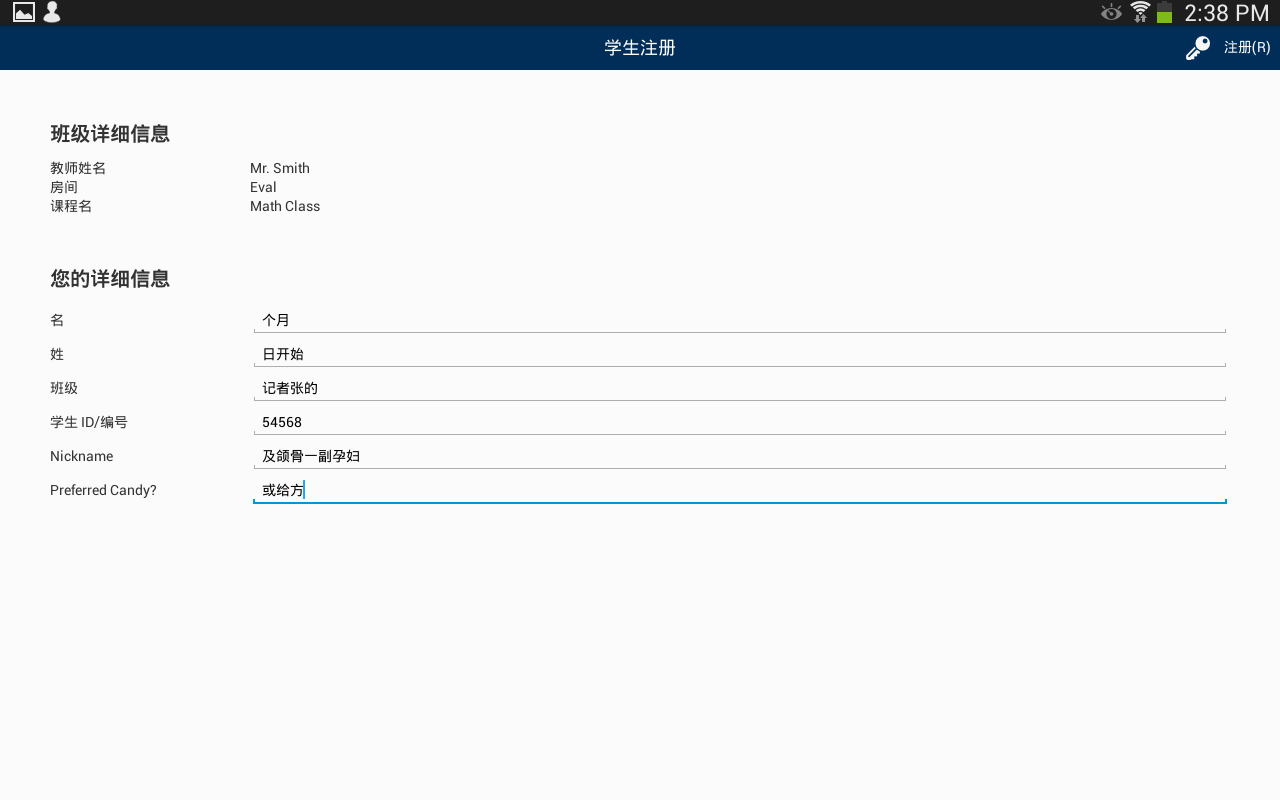Select the Nickname label
1280x800 pixels.
click(82, 456)
